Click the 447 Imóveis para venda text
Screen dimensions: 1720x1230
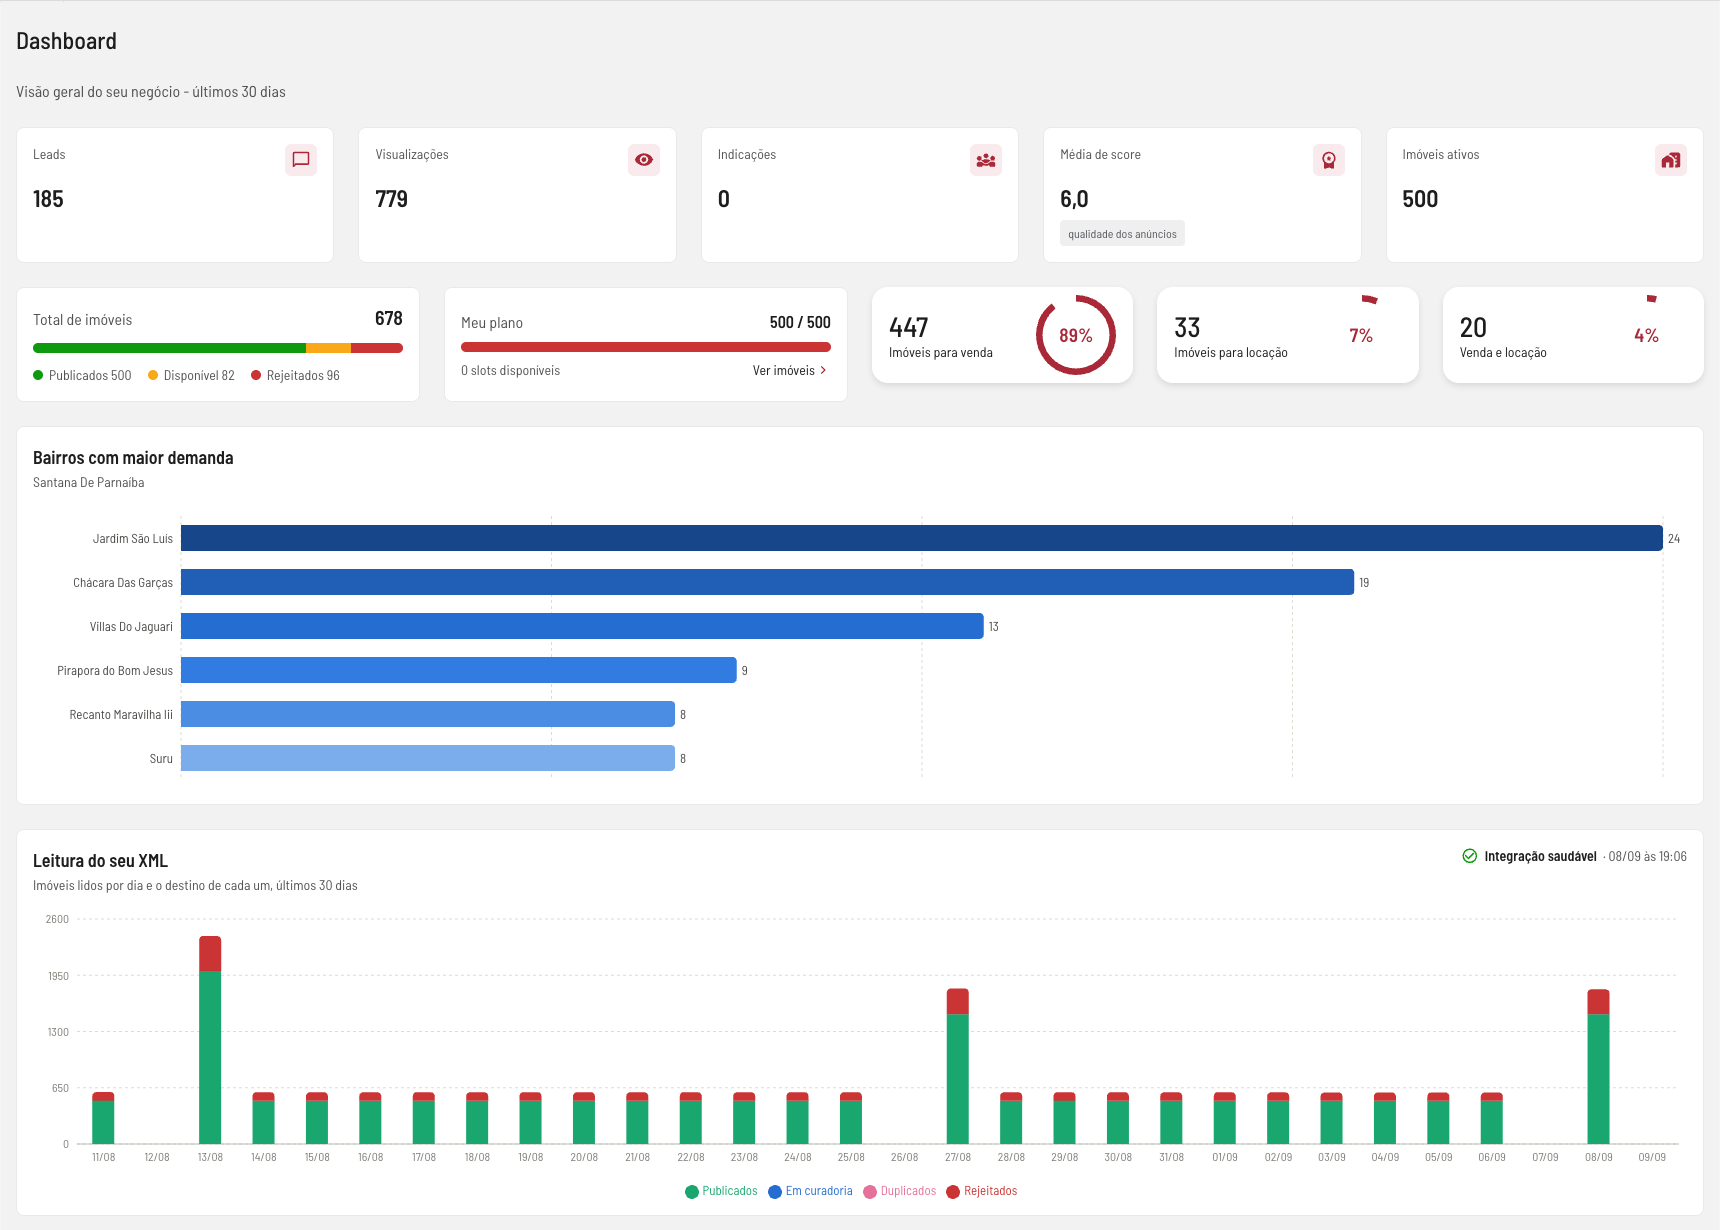940,337
